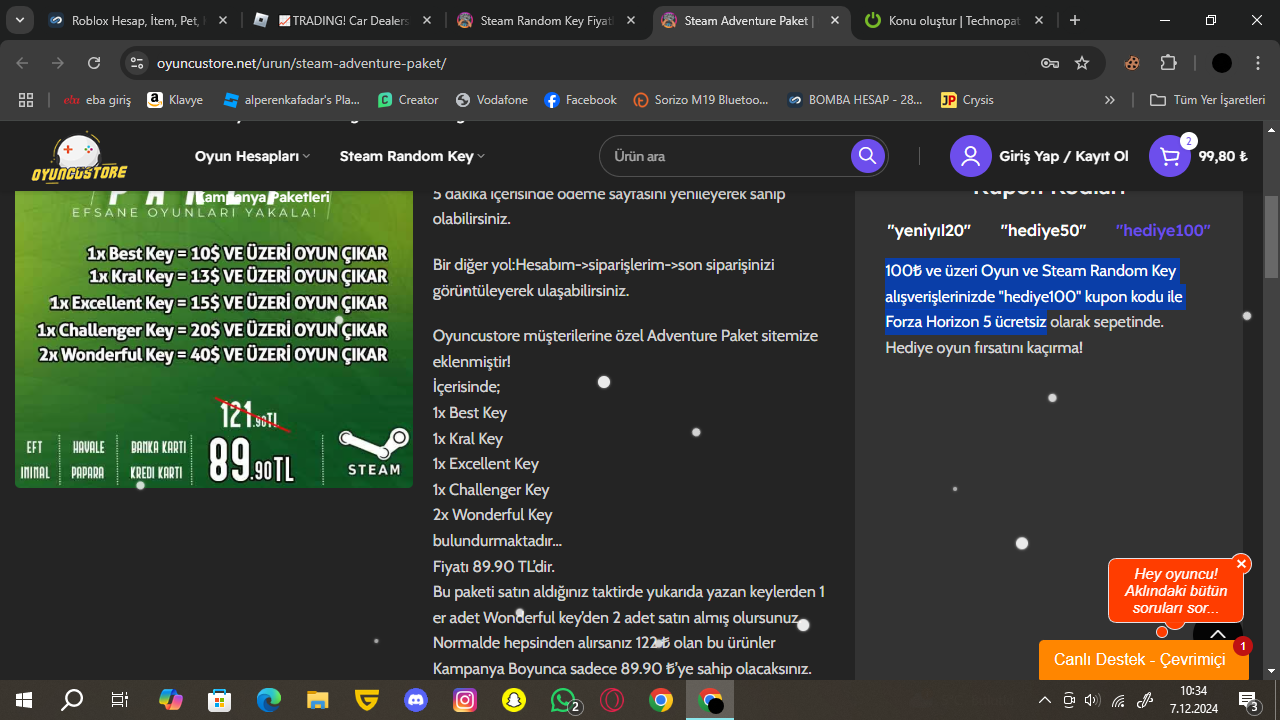This screenshot has width=1280, height=720.
Task: Click the saved passwords key icon
Action: pyautogui.click(x=1050, y=63)
